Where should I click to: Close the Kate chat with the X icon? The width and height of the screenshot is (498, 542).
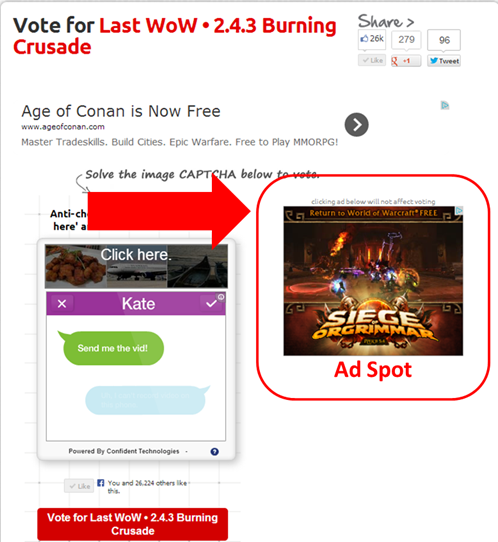[x=62, y=304]
